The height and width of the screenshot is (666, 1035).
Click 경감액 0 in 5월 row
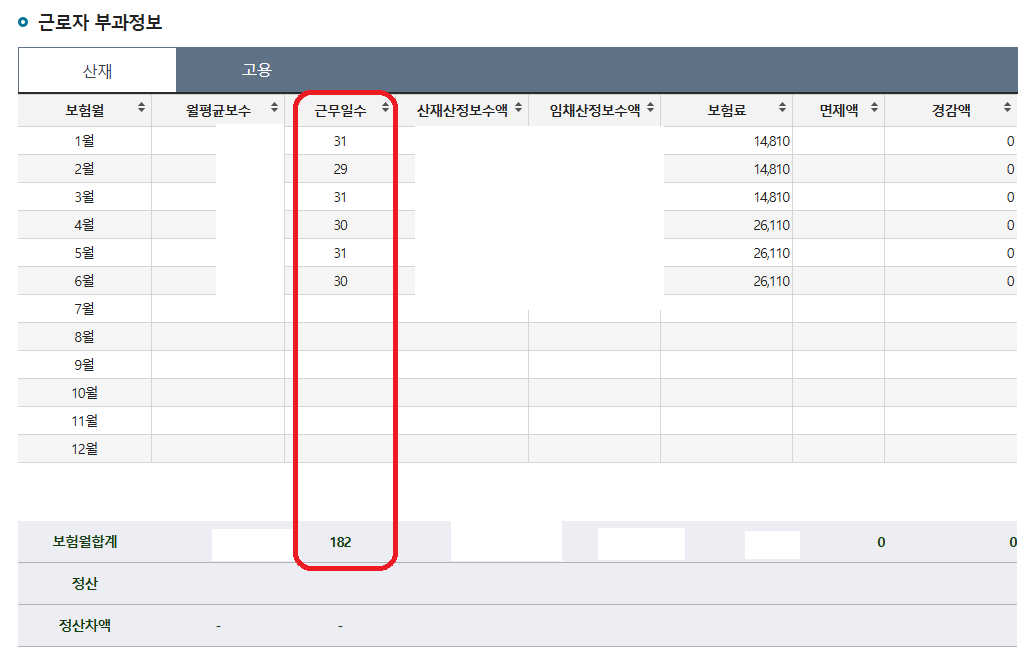[x=1010, y=253]
